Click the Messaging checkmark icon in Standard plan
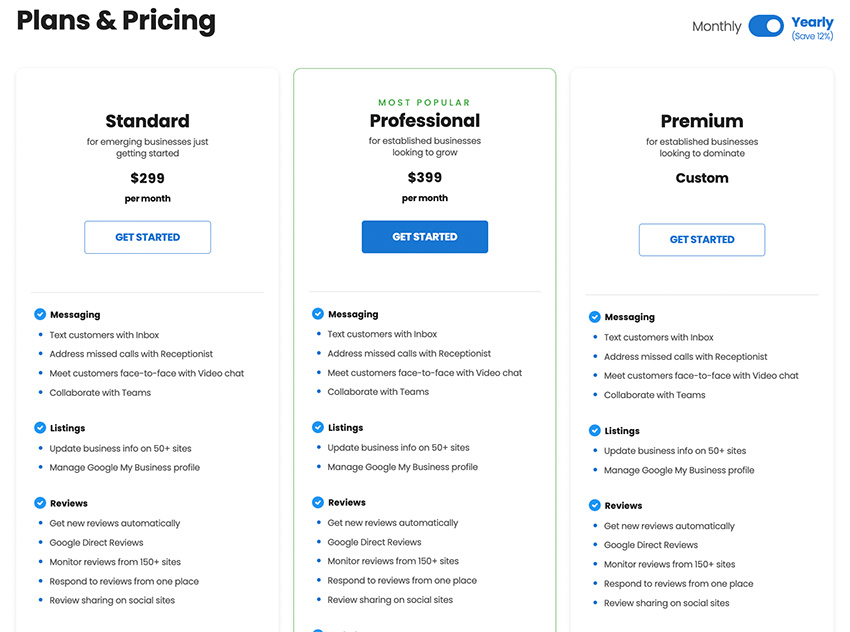Viewport: 850px width, 632px height. click(x=40, y=314)
